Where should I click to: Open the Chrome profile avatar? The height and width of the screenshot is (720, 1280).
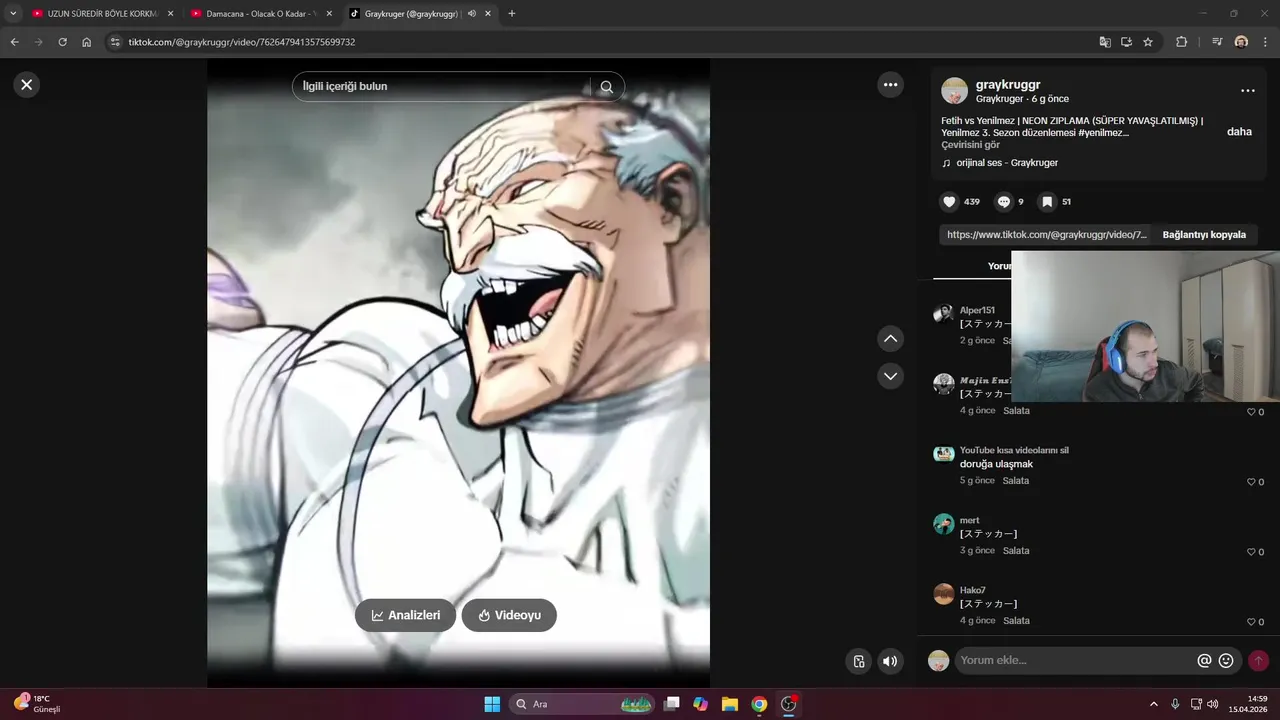[x=1241, y=42]
